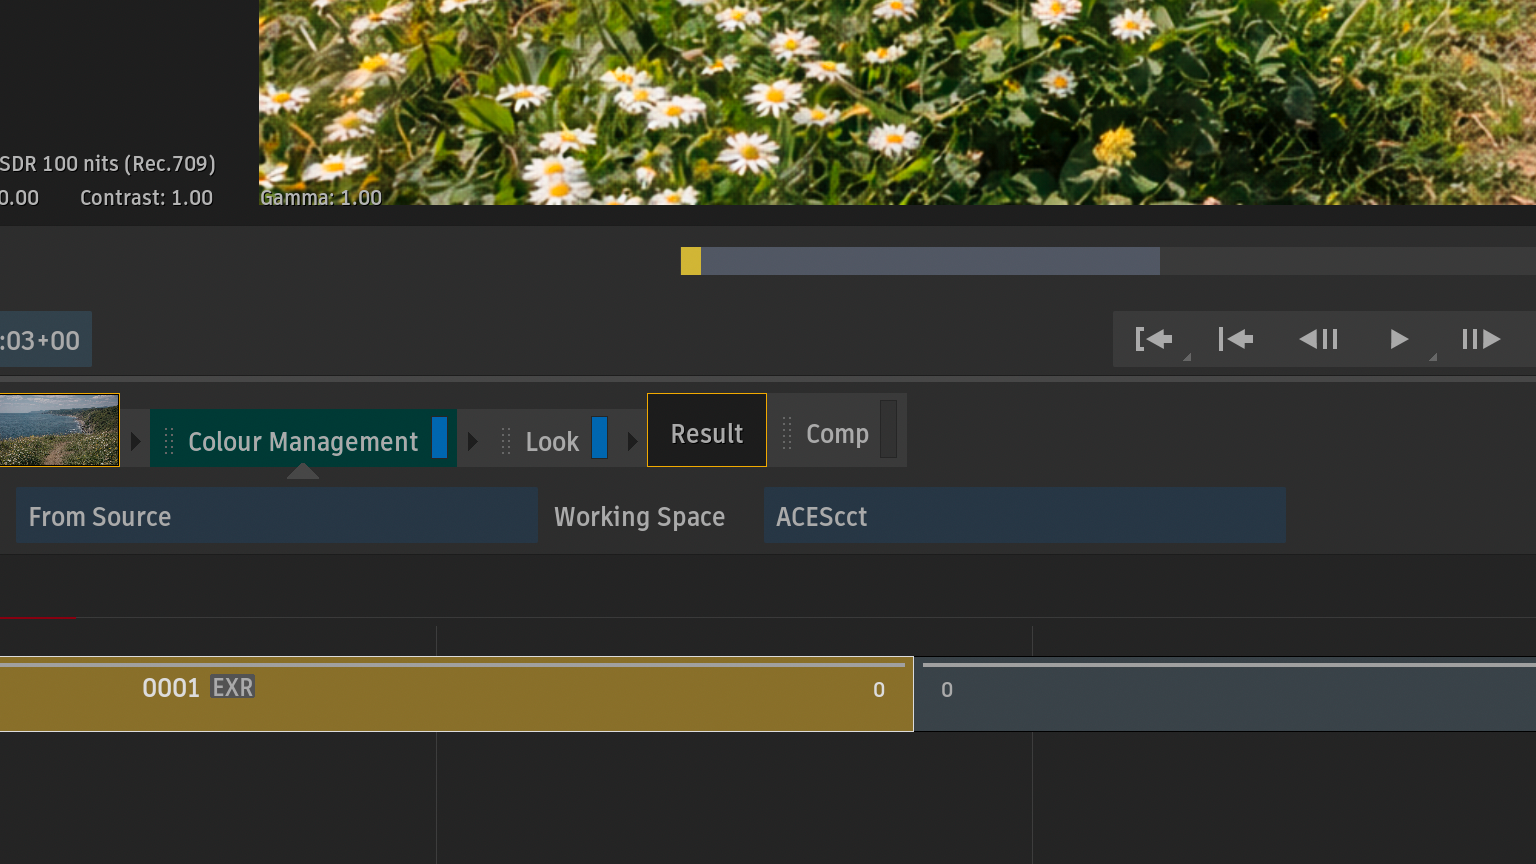Click the Comp stage drag handle dots
The image size is (1536, 864).
(787, 433)
